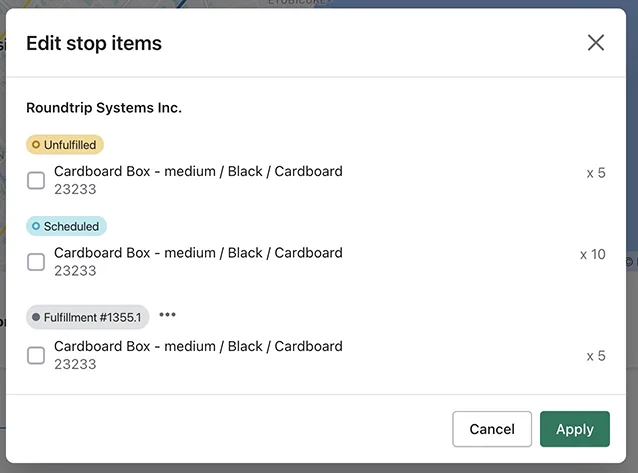Screen dimensions: 638x473
Task: Click the gray Fulfillment #1355.1 badge
Action: pyautogui.click(x=87, y=317)
